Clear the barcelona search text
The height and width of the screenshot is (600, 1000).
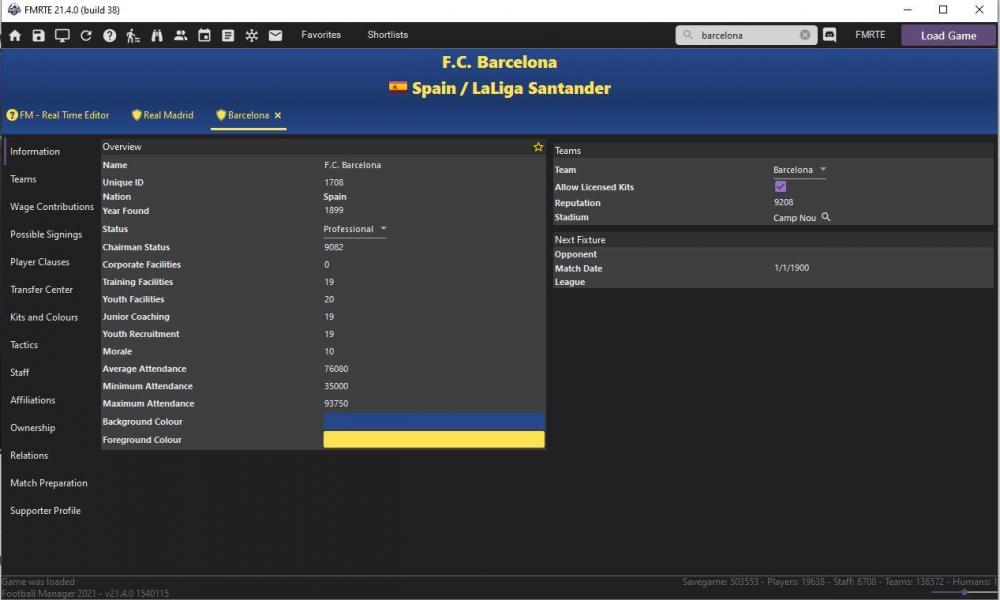pyautogui.click(x=805, y=35)
